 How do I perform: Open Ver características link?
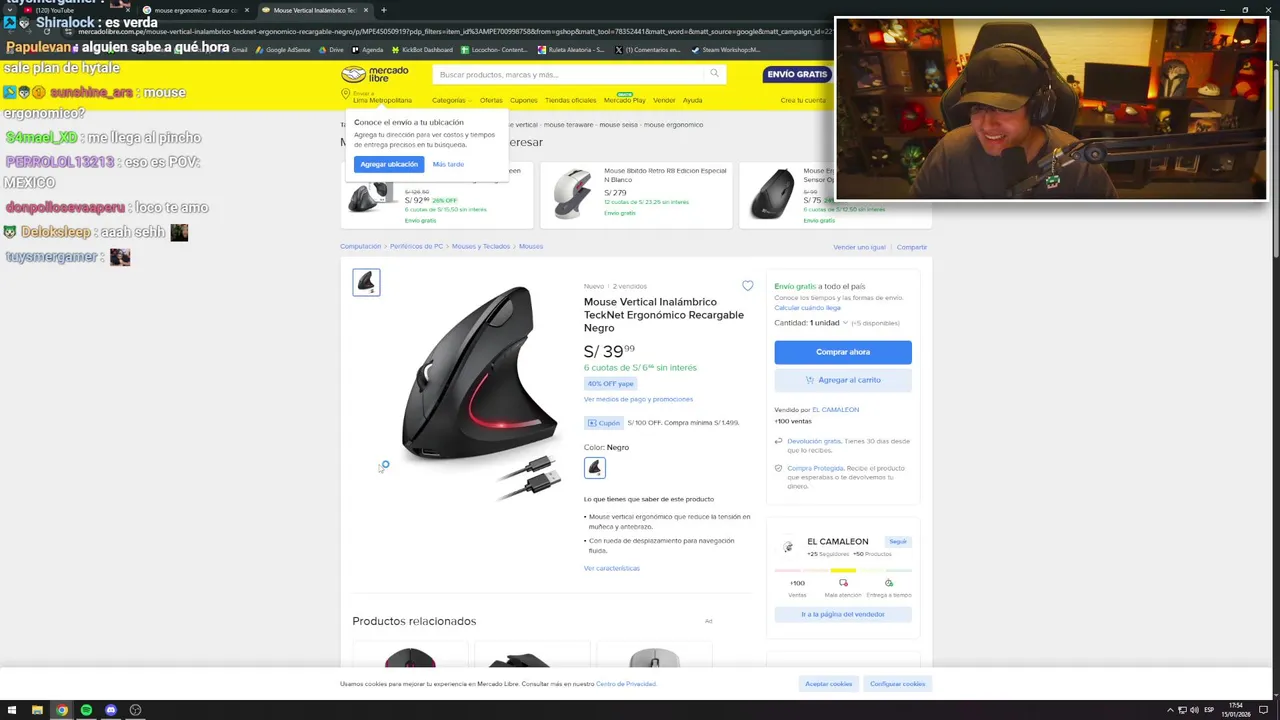612,568
